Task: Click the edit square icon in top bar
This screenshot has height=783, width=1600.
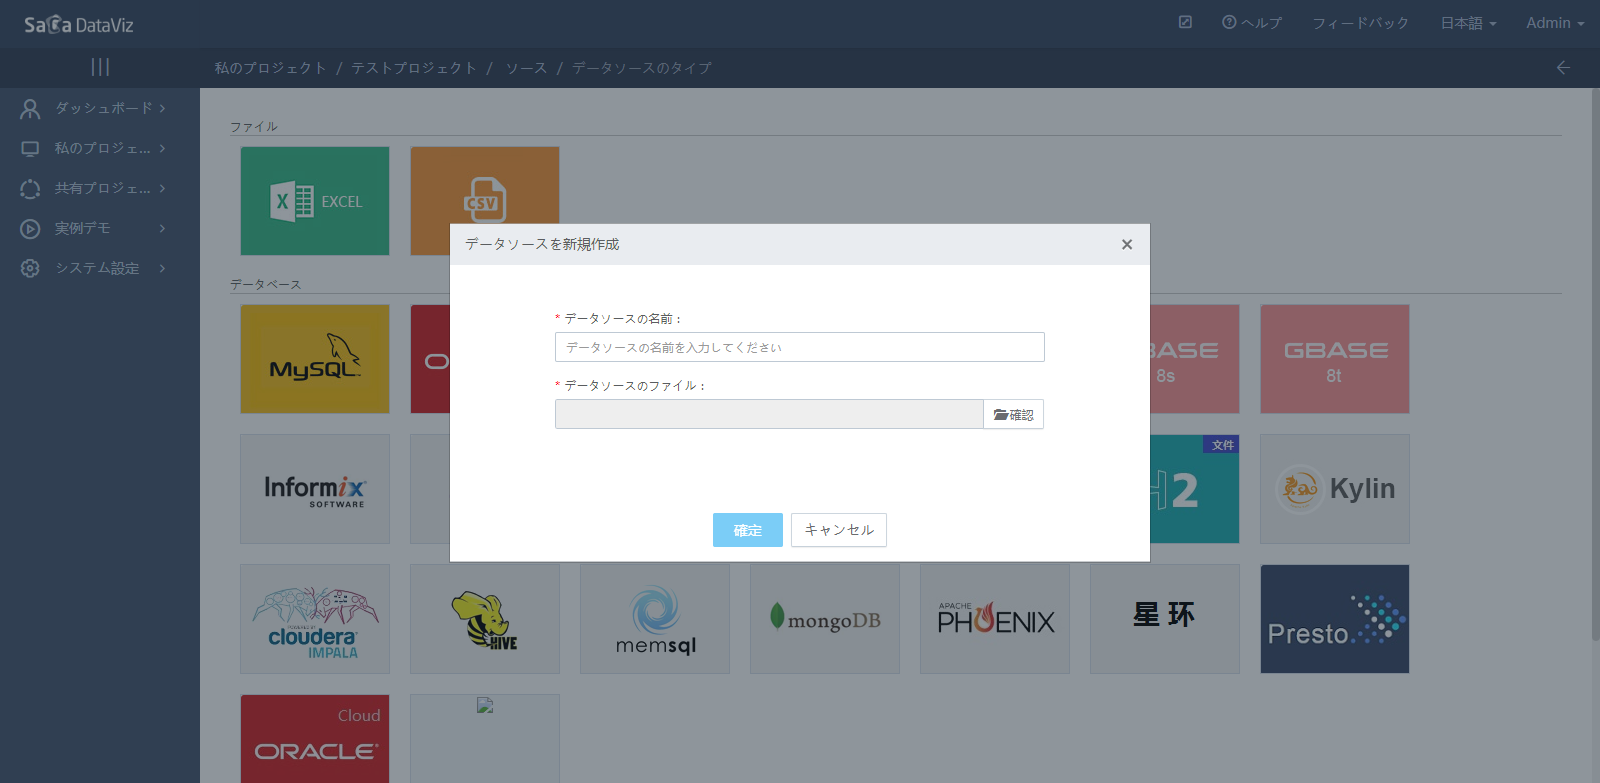Action: coord(1185,22)
